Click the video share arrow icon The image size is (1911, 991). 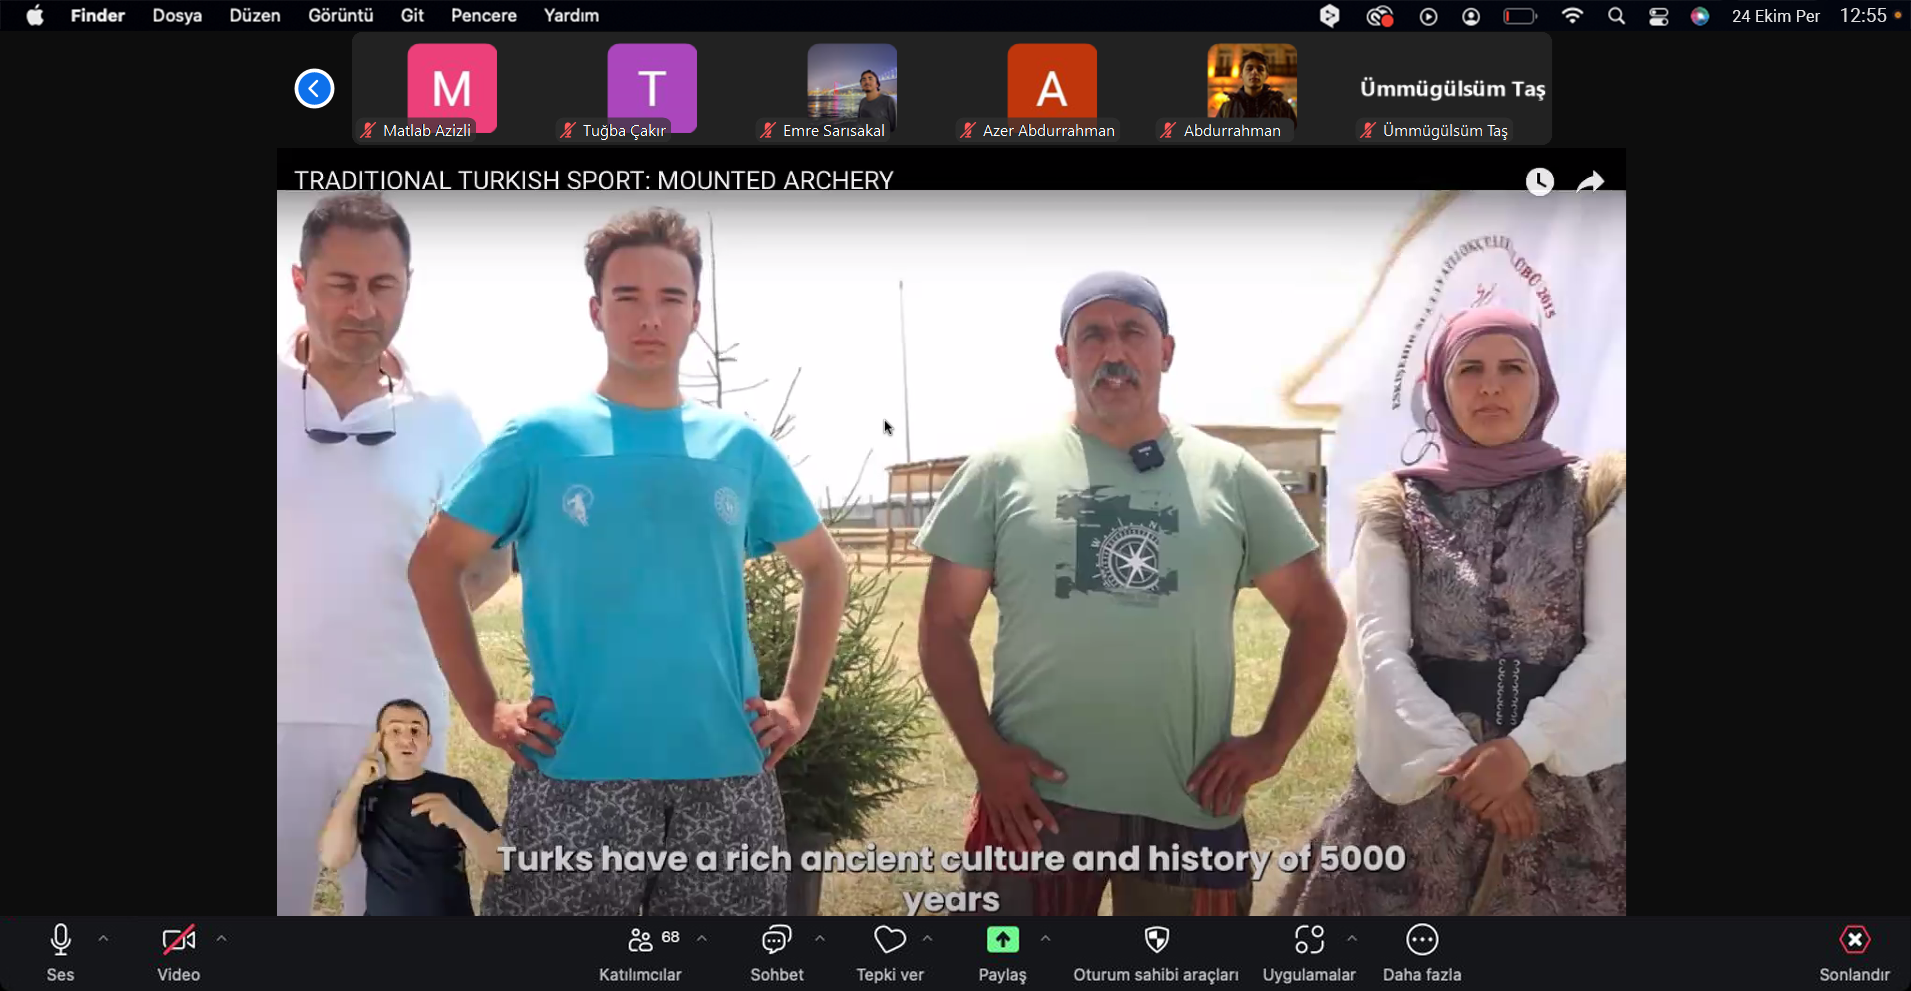[1590, 182]
